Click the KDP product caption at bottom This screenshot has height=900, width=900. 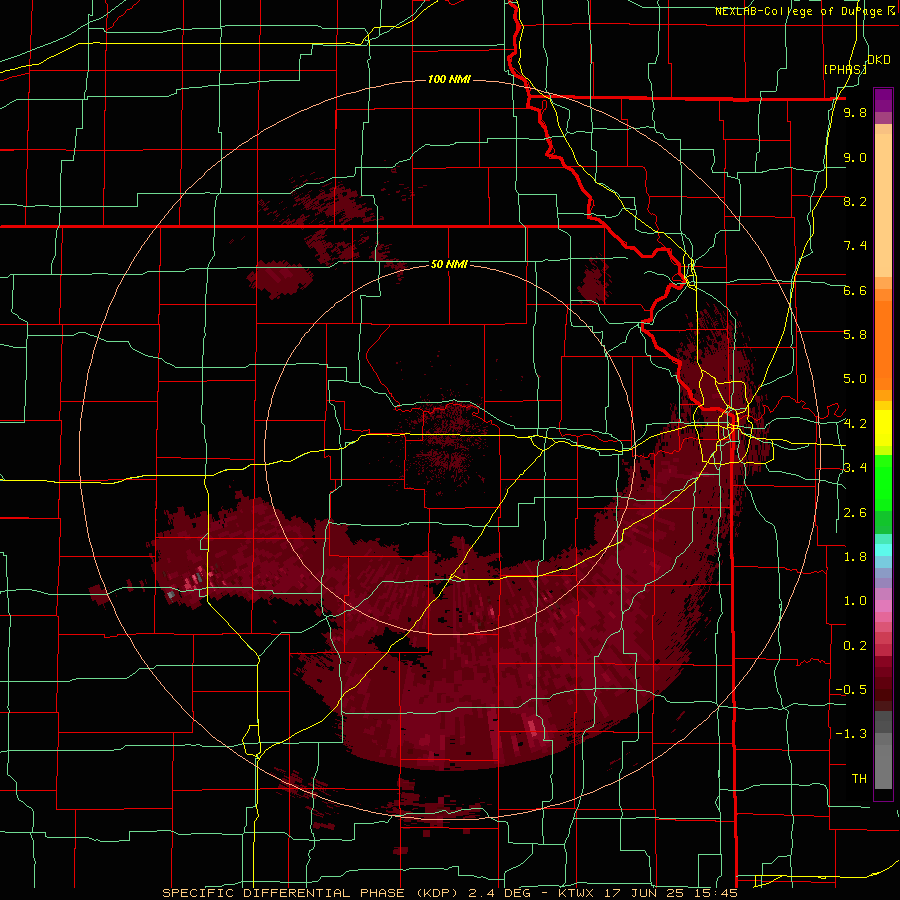pyautogui.click(x=449, y=893)
